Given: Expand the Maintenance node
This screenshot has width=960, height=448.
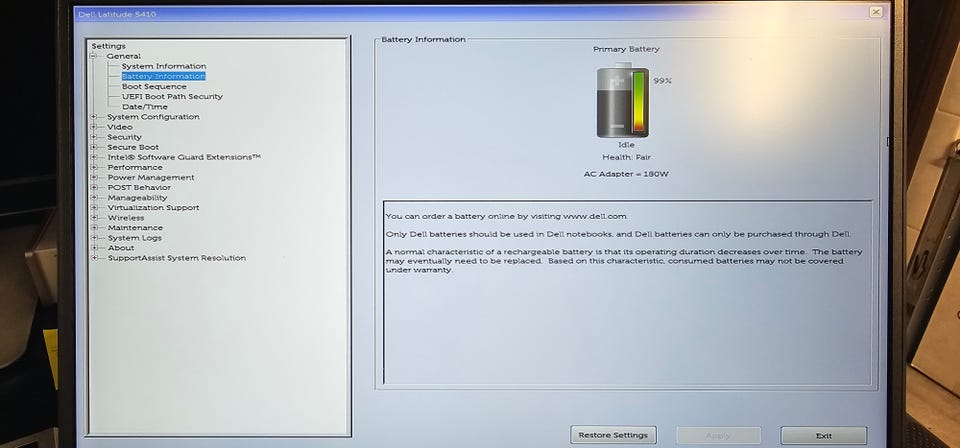Looking at the screenshot, I should coord(94,228).
